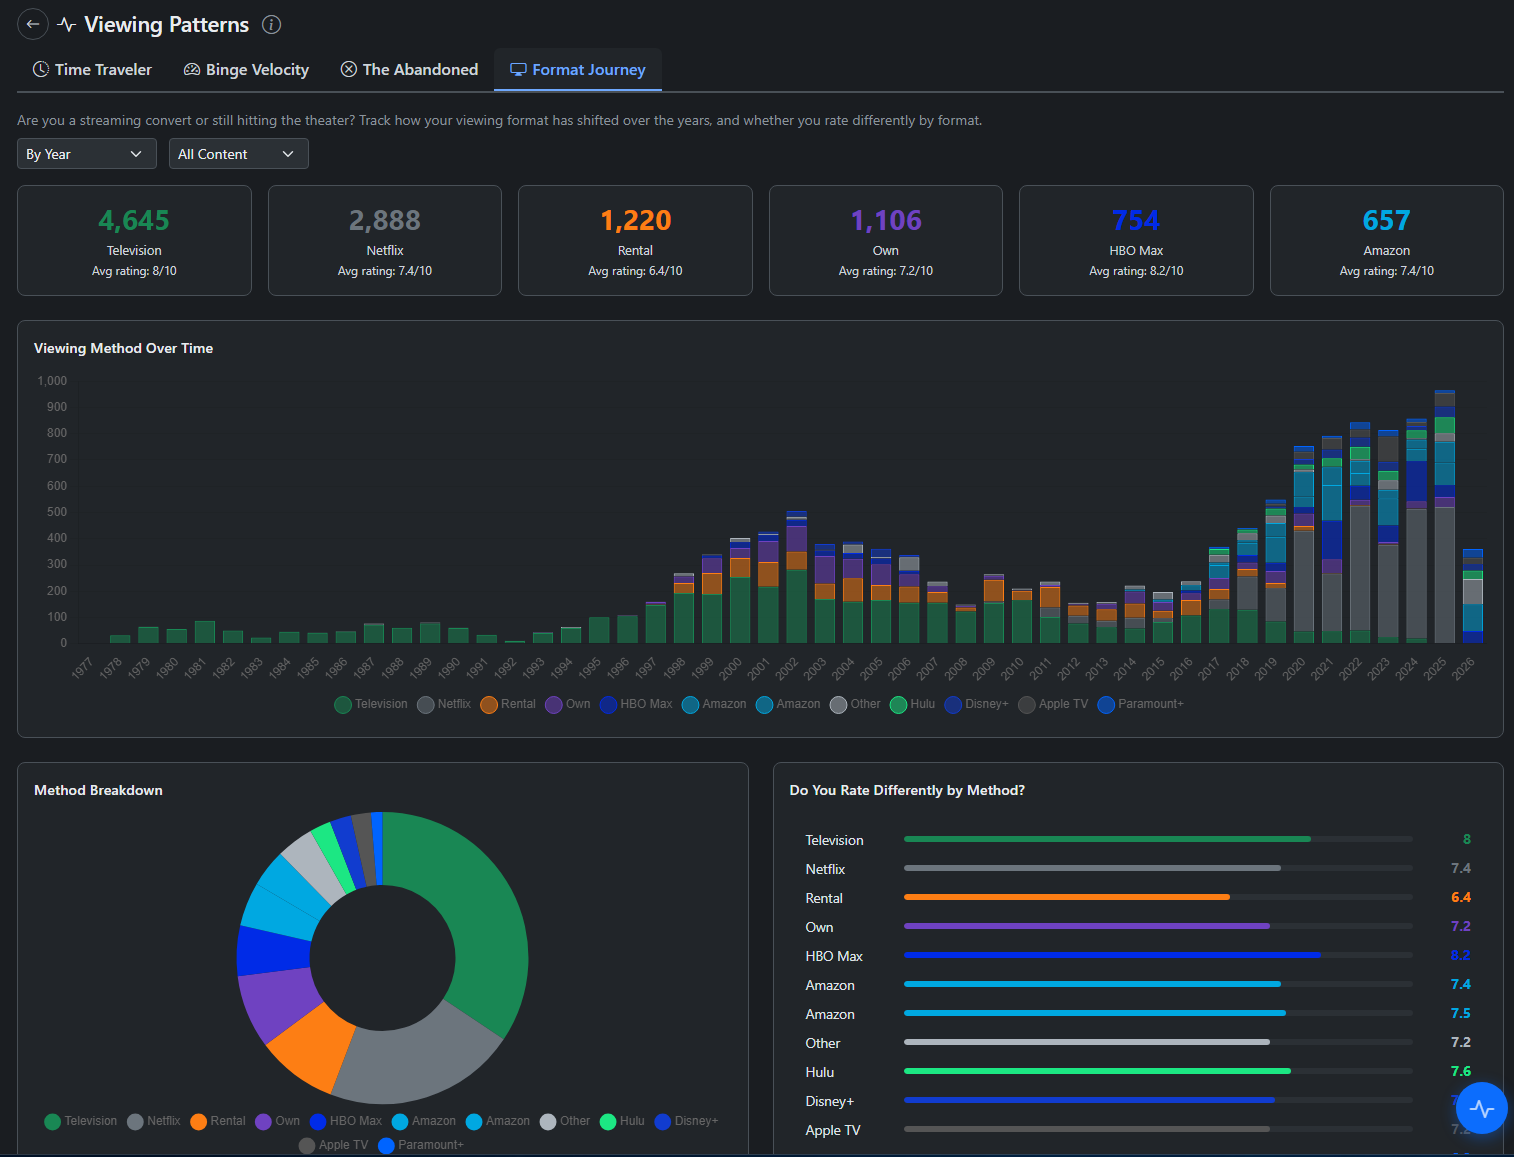Select the Television stat card
1514x1157 pixels.
click(134, 240)
